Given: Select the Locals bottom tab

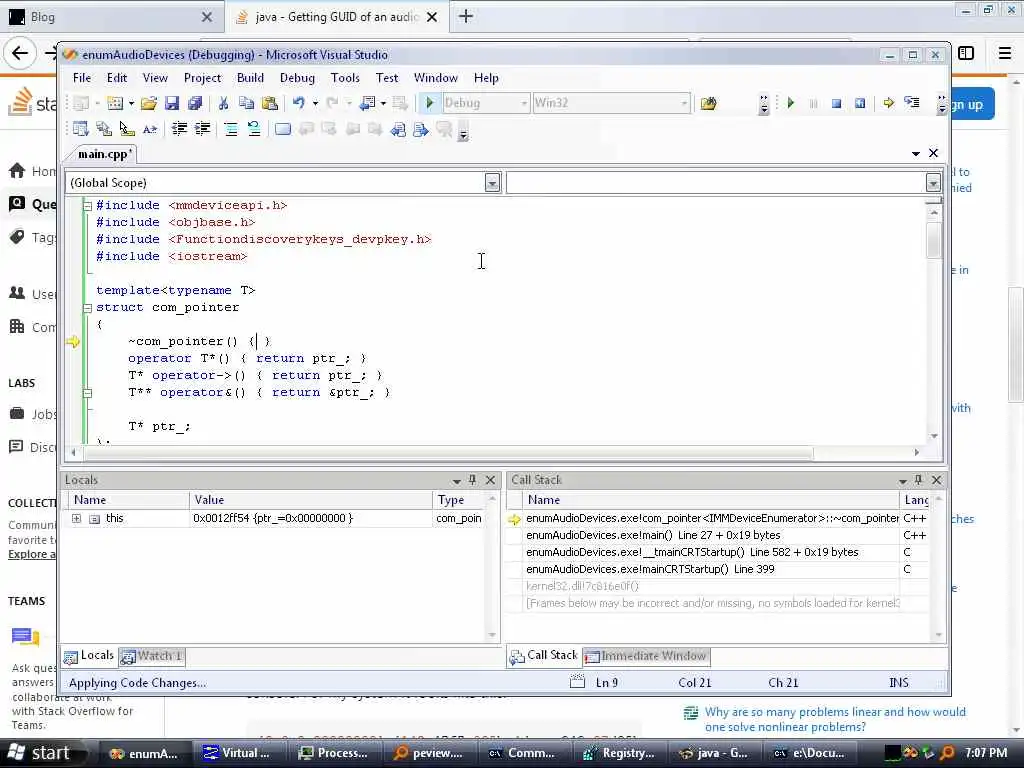Looking at the screenshot, I should (x=89, y=656).
